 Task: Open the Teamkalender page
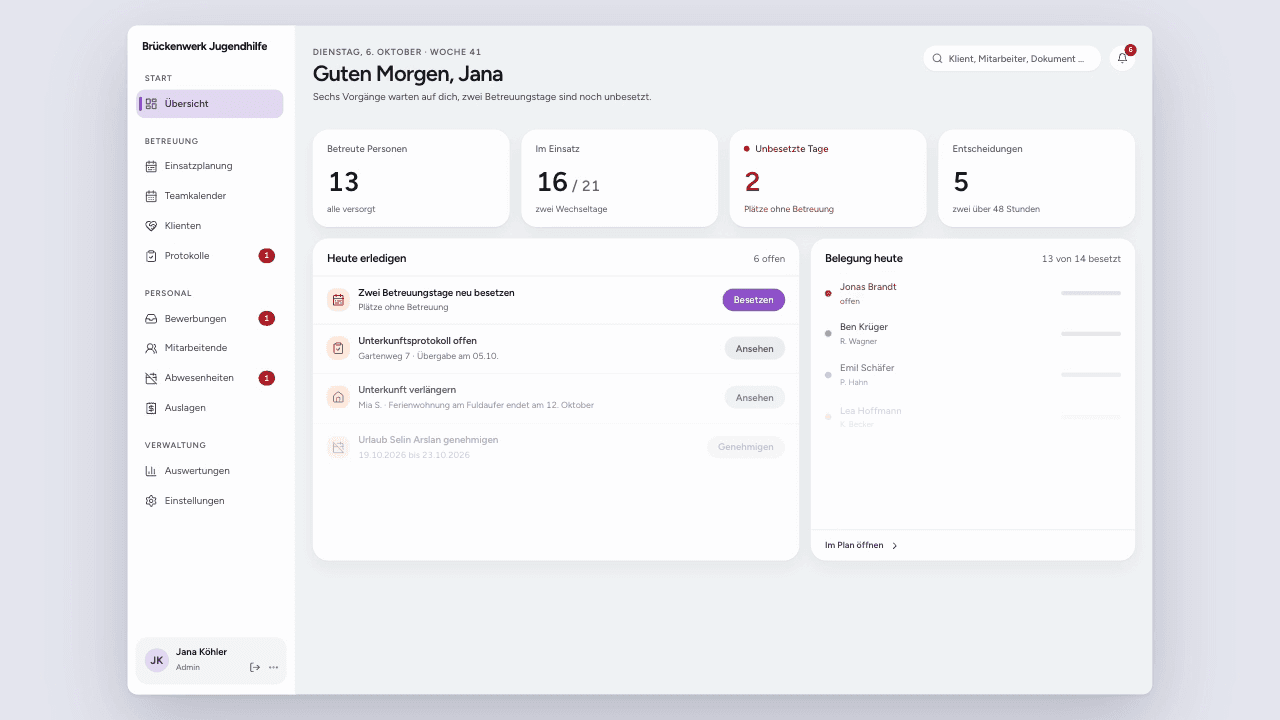pos(210,196)
